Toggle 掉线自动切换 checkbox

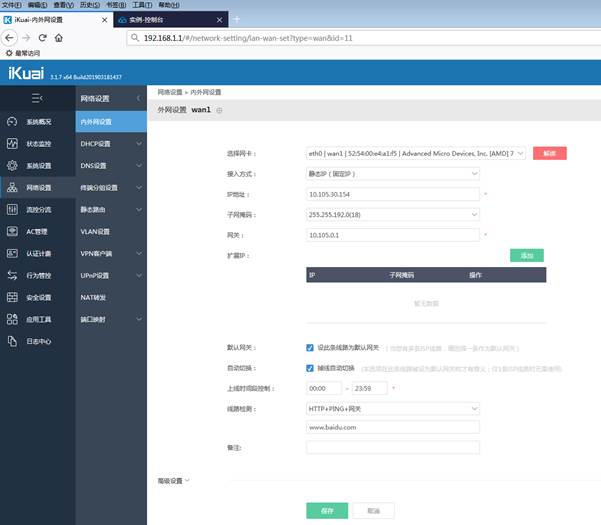310,368
